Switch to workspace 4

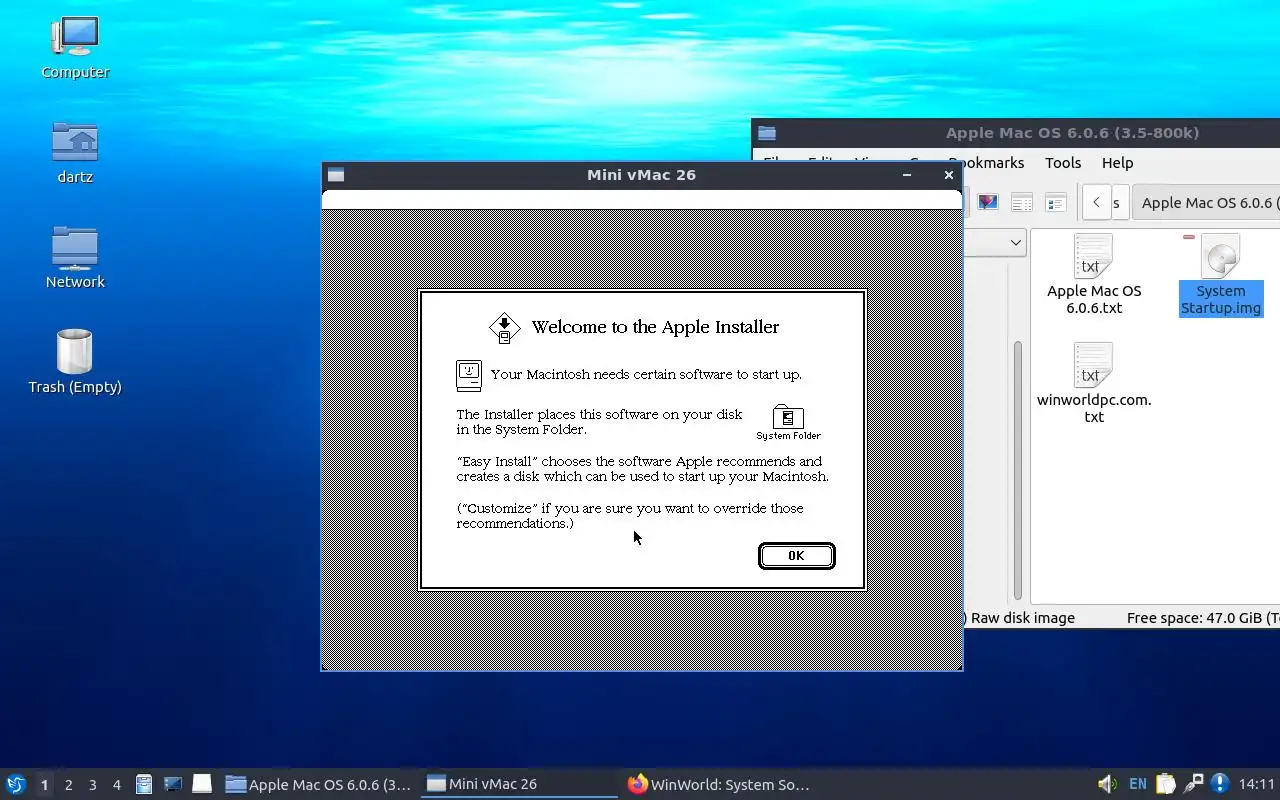116,785
